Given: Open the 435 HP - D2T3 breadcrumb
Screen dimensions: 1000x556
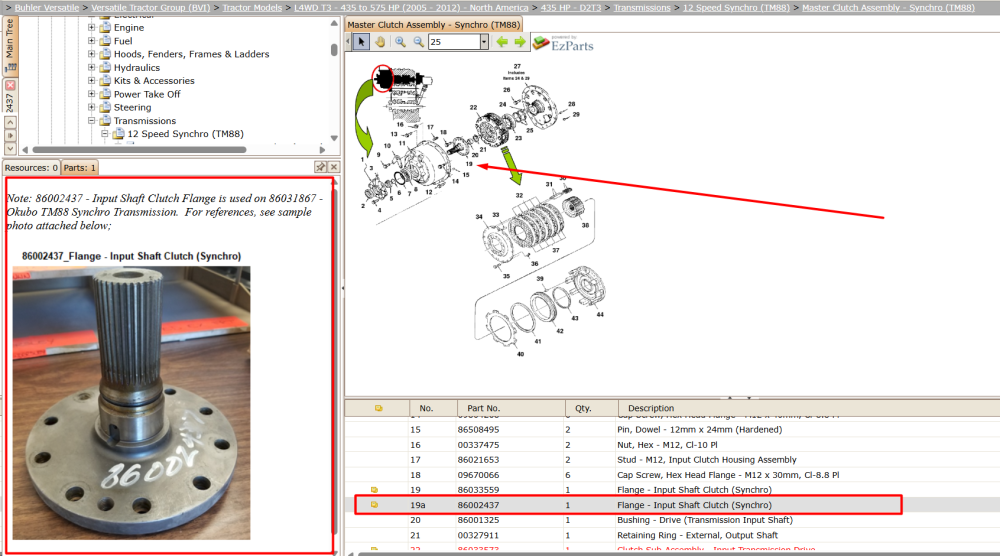Looking at the screenshot, I should [x=571, y=8].
